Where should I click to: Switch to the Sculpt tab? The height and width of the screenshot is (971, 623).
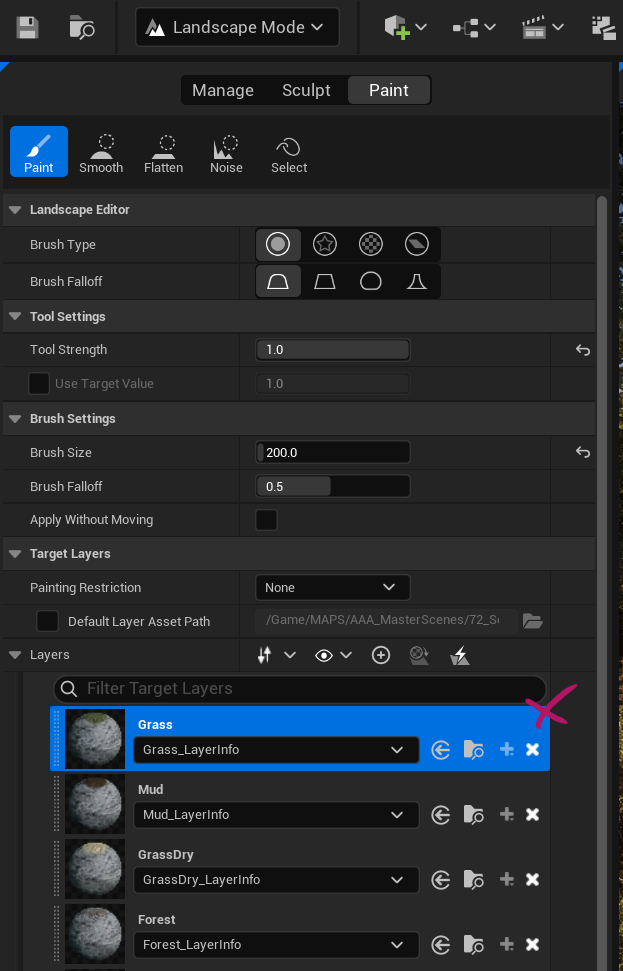pos(306,90)
